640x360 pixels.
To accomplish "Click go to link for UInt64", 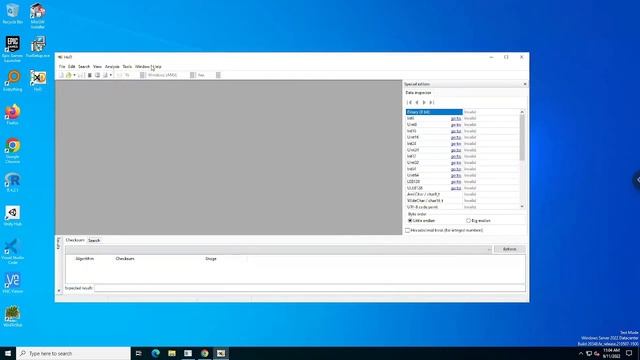I will (x=456, y=175).
